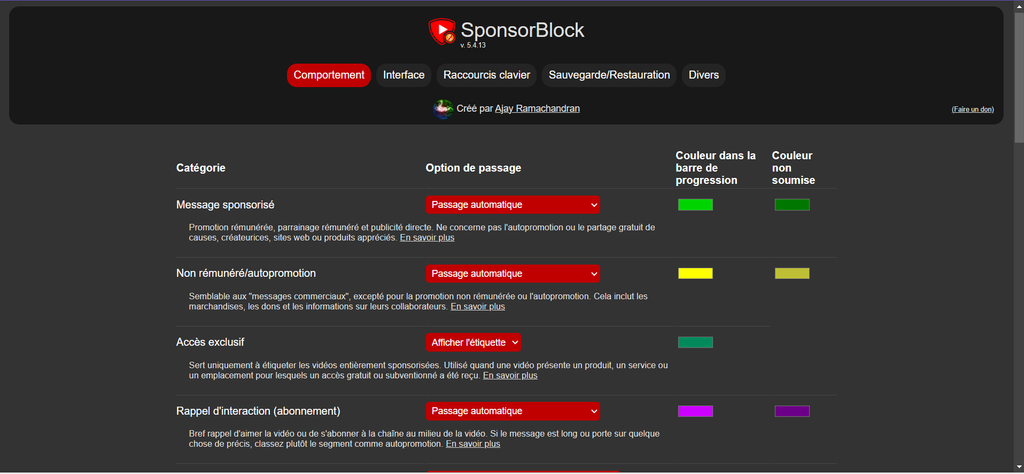Screen dimensions: 1024x474
Task: Select the Divers tab
Action: click(x=703, y=75)
